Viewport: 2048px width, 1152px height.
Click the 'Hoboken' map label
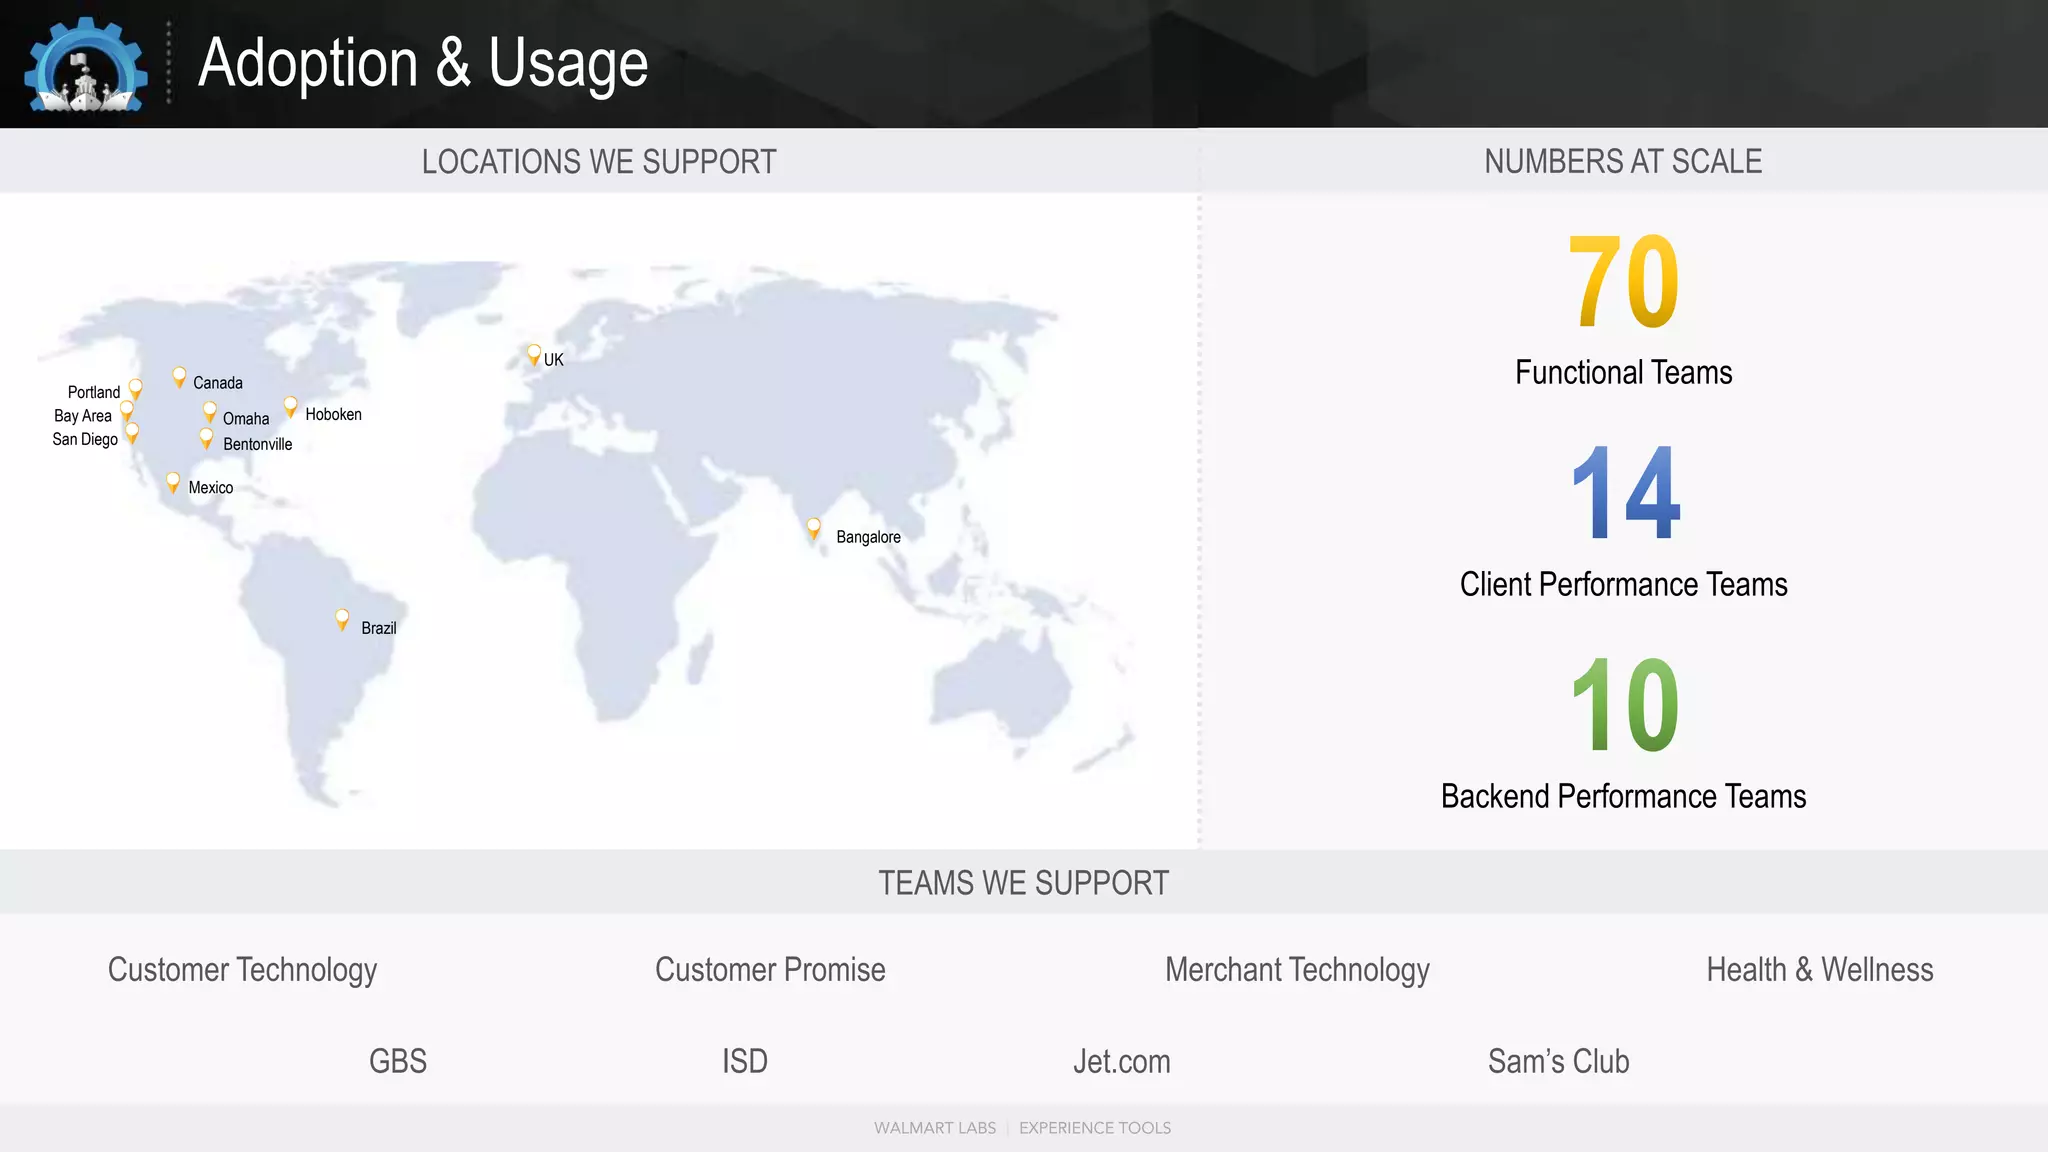point(334,414)
